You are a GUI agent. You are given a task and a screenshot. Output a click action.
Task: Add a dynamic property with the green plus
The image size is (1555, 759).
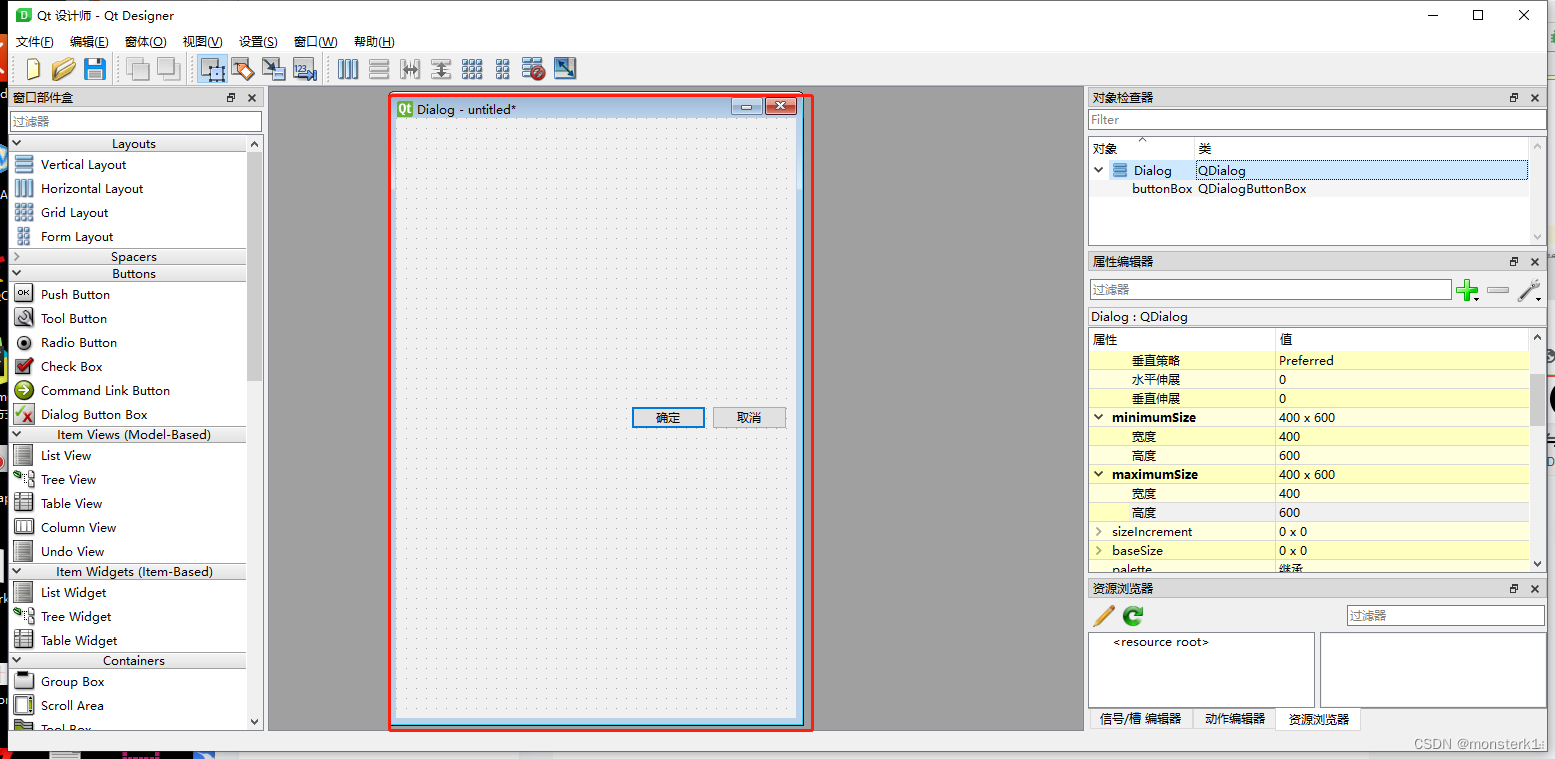click(x=1467, y=290)
